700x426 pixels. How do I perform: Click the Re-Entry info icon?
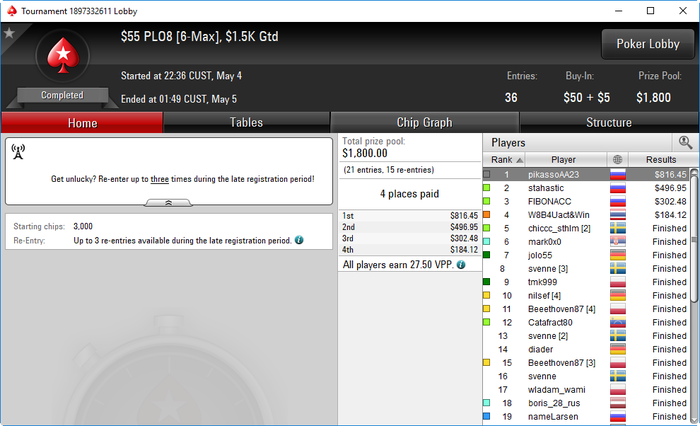click(x=299, y=240)
